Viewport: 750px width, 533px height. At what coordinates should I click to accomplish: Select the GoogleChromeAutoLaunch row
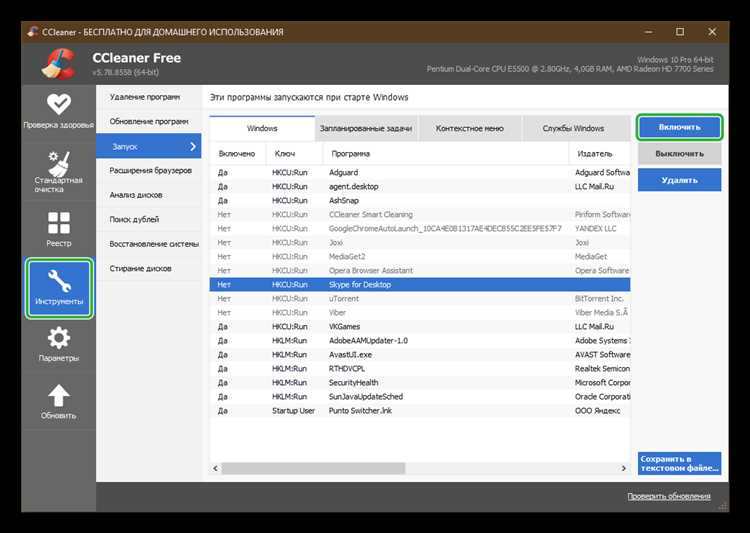pyautogui.click(x=420, y=228)
